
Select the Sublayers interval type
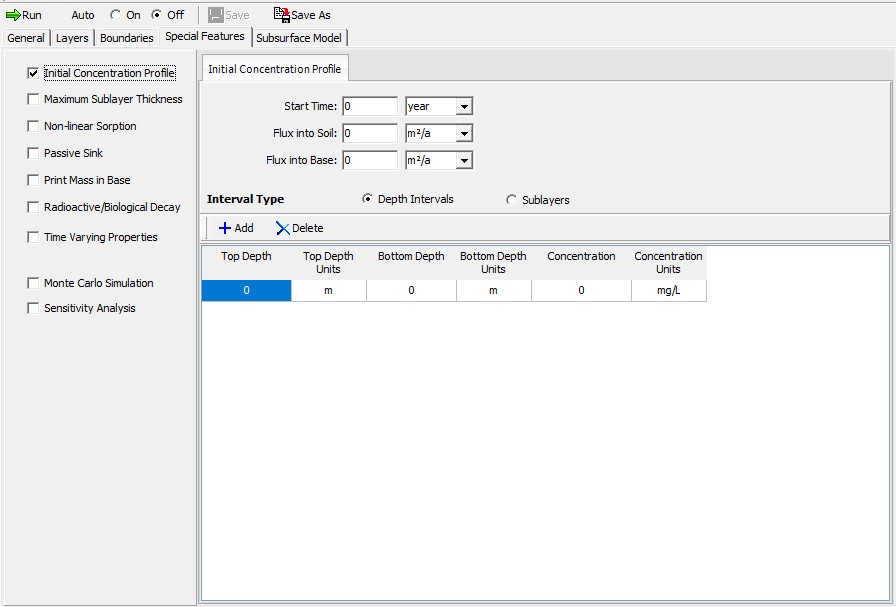pos(512,200)
